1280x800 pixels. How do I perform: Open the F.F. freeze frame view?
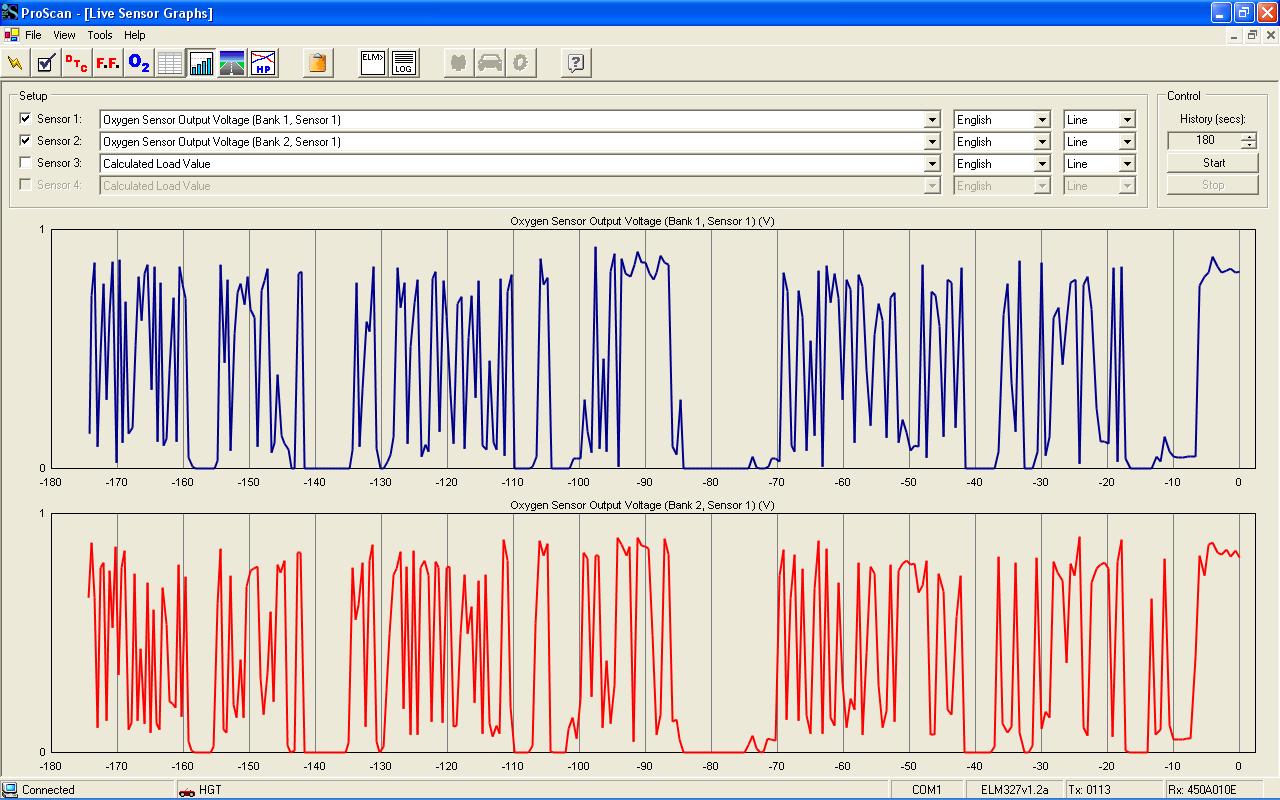[x=108, y=64]
